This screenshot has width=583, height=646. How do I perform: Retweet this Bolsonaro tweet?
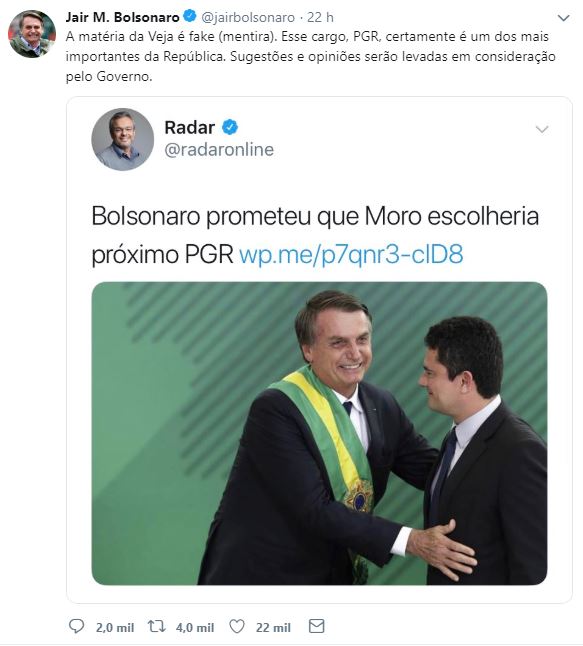(x=157, y=627)
